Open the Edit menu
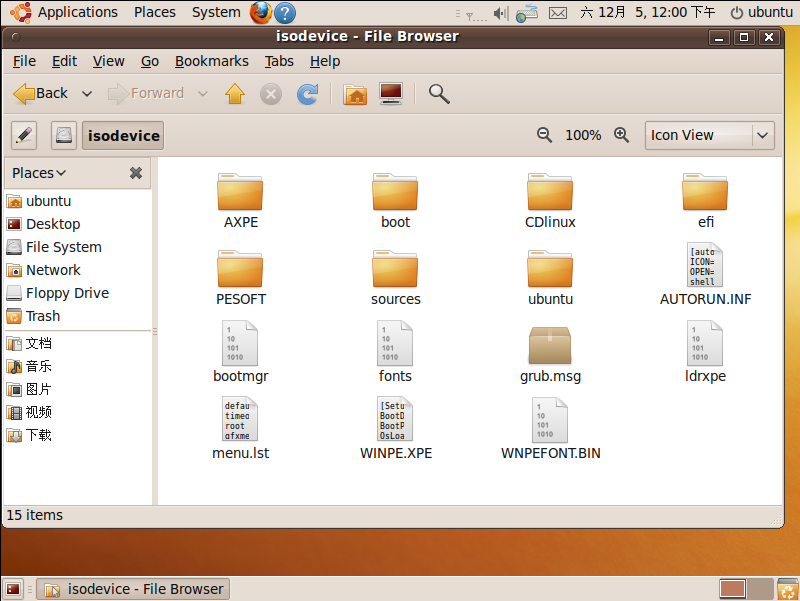The height and width of the screenshot is (601, 800). click(x=64, y=61)
